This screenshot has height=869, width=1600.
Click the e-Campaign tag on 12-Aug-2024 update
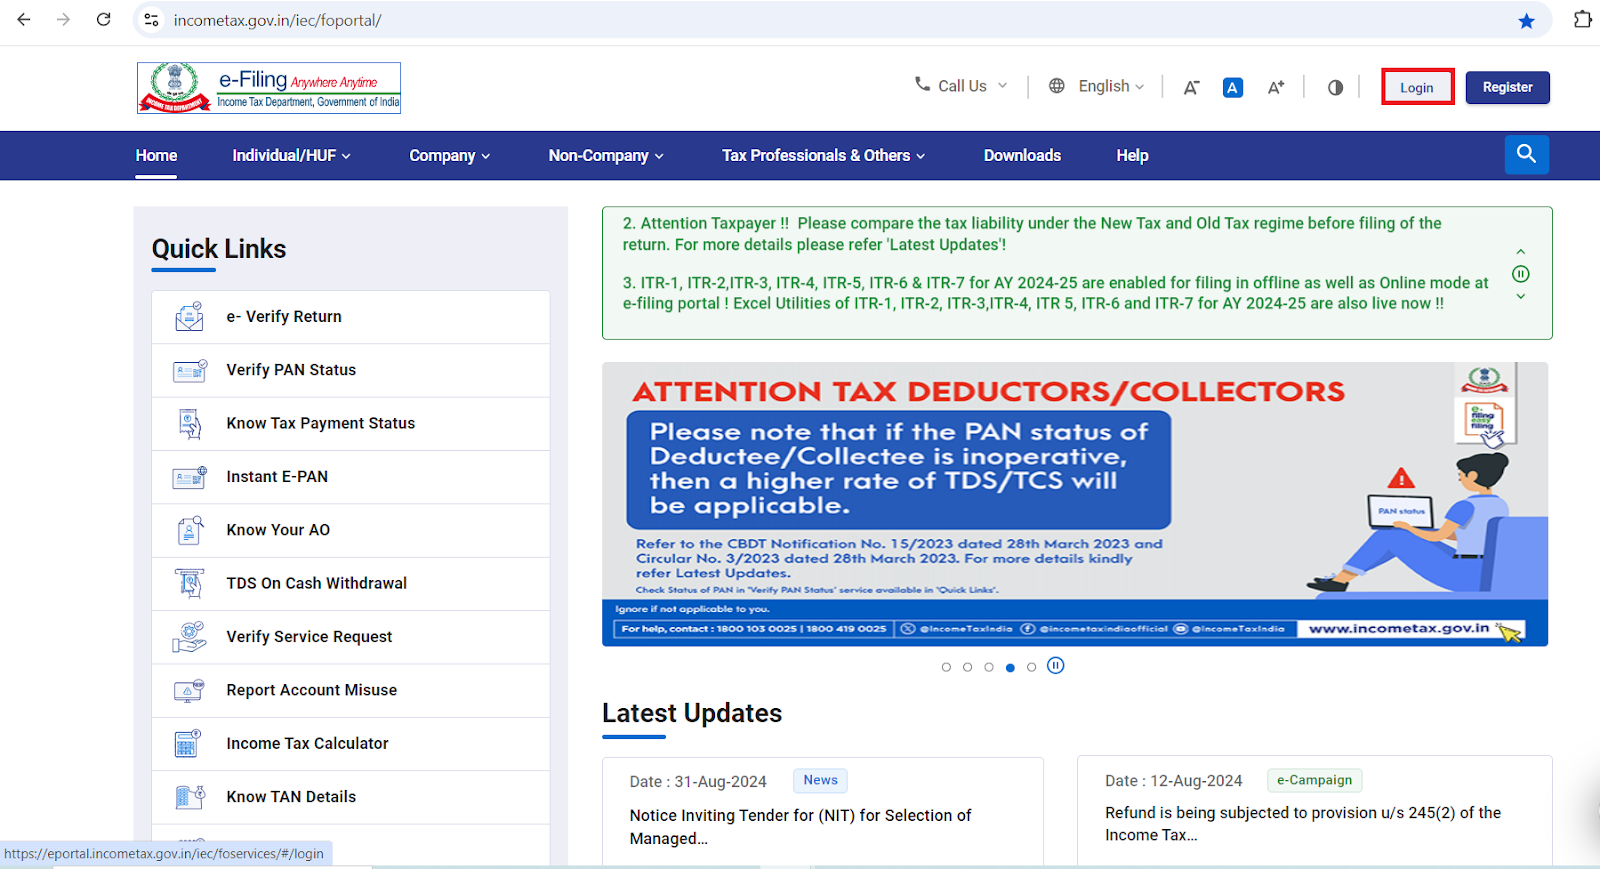(1314, 780)
